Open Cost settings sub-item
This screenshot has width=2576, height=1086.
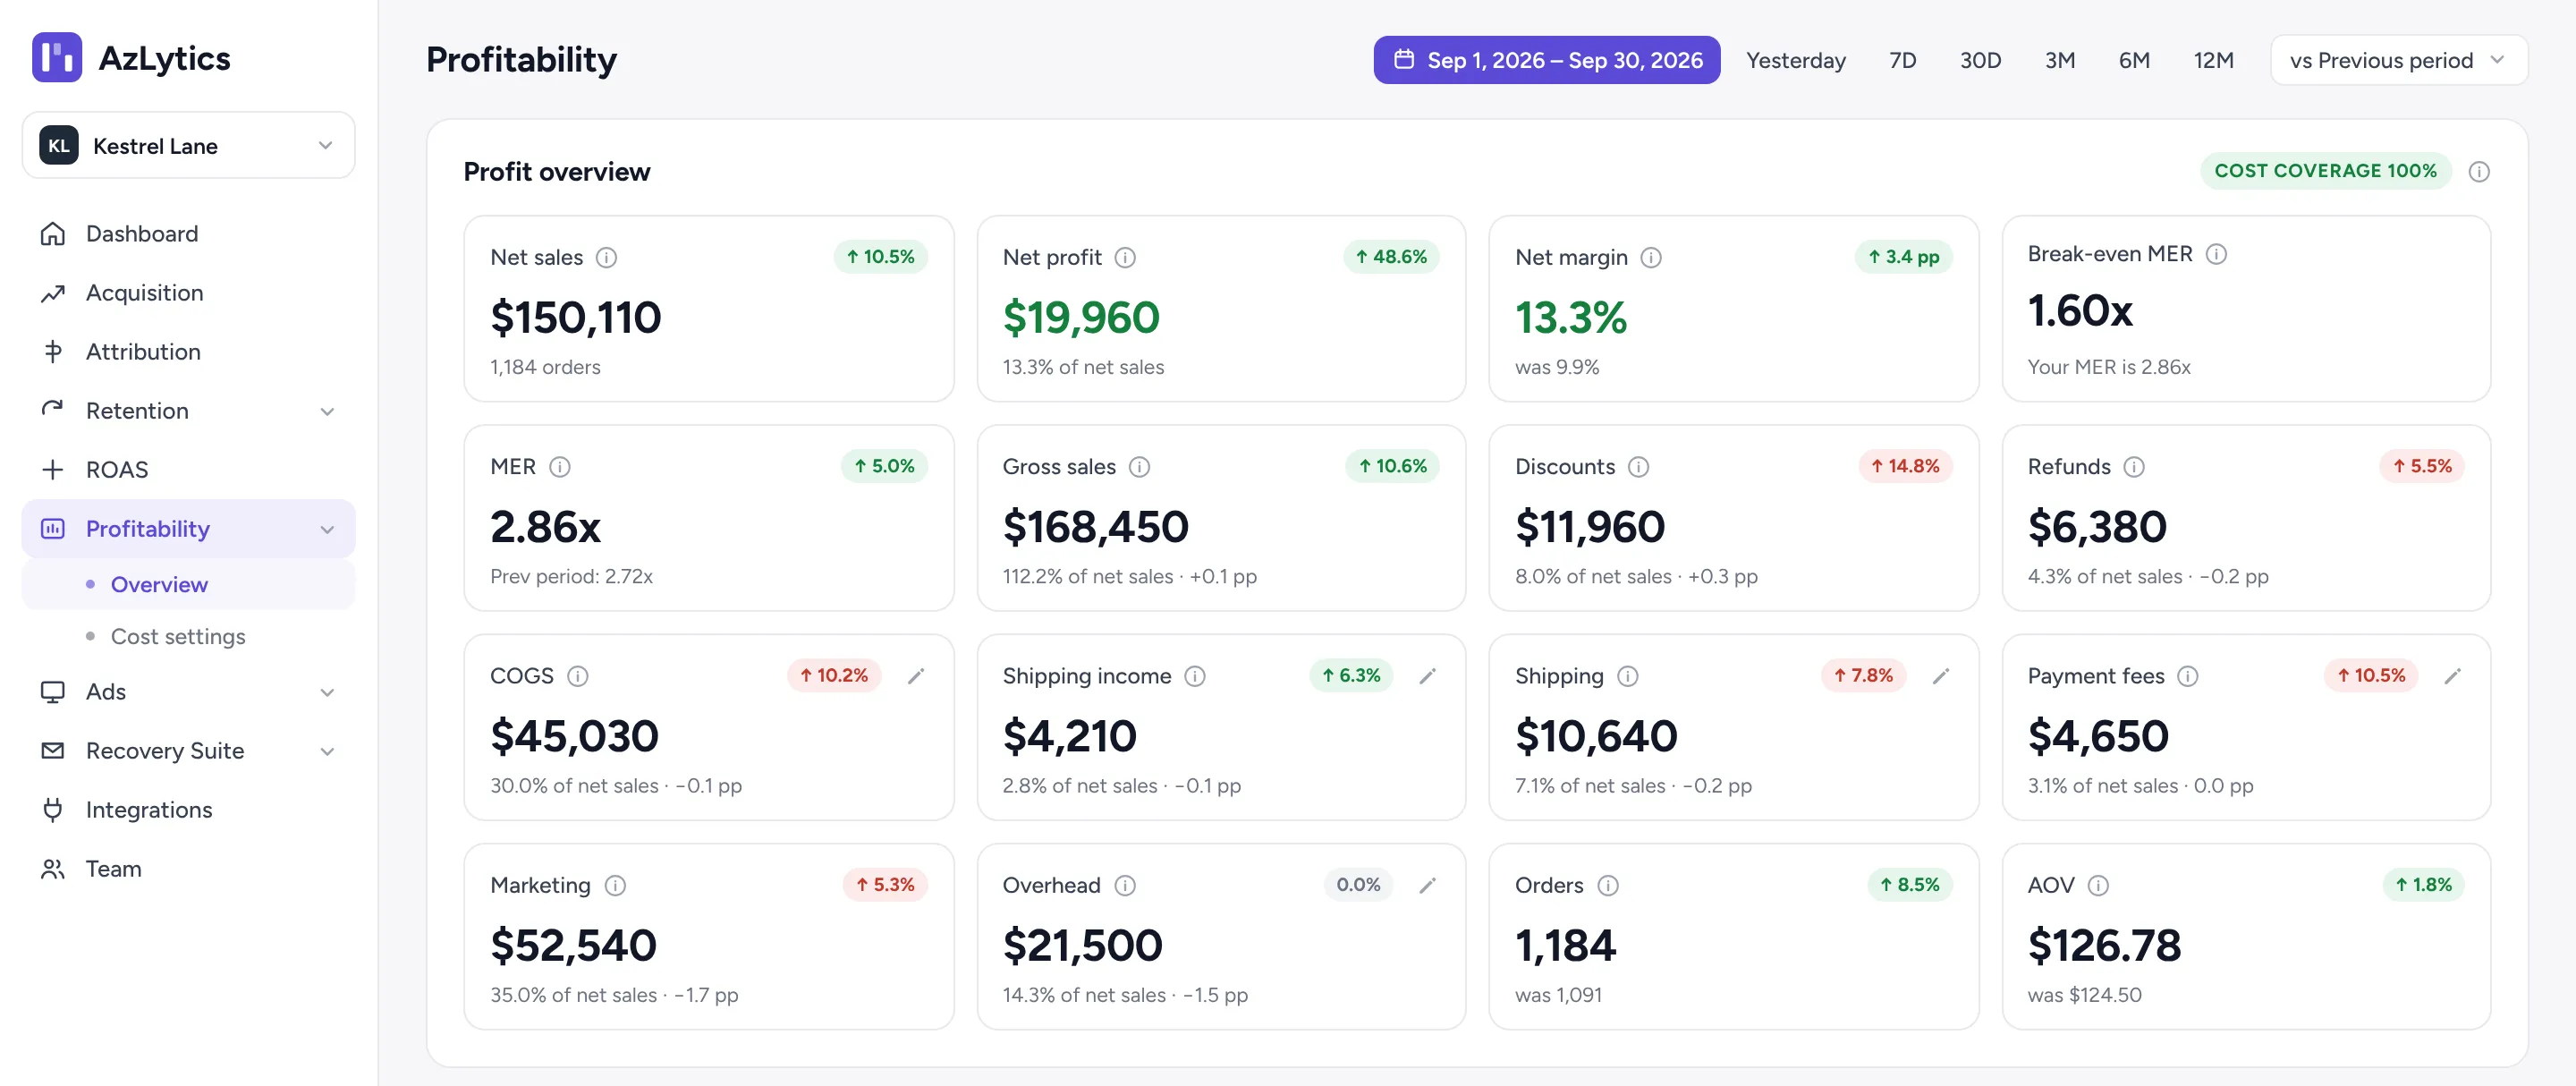coord(188,636)
